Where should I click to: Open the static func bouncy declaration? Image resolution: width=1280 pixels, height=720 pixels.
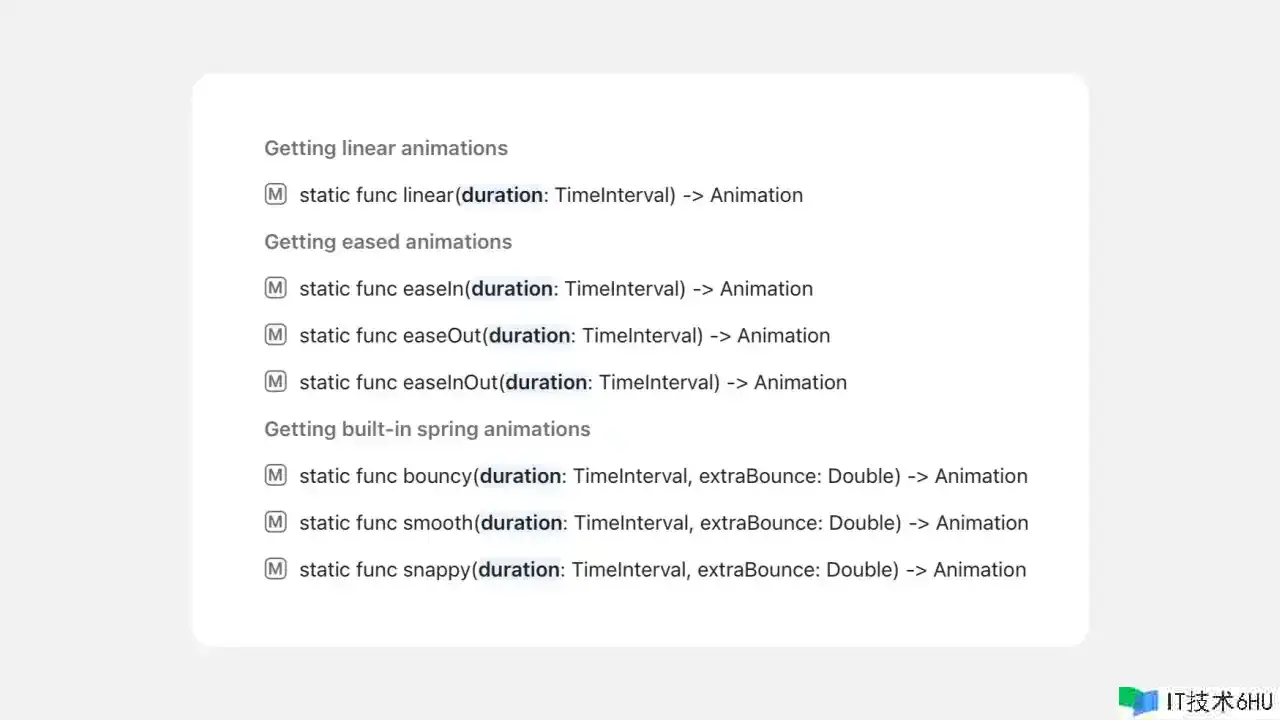click(x=664, y=476)
